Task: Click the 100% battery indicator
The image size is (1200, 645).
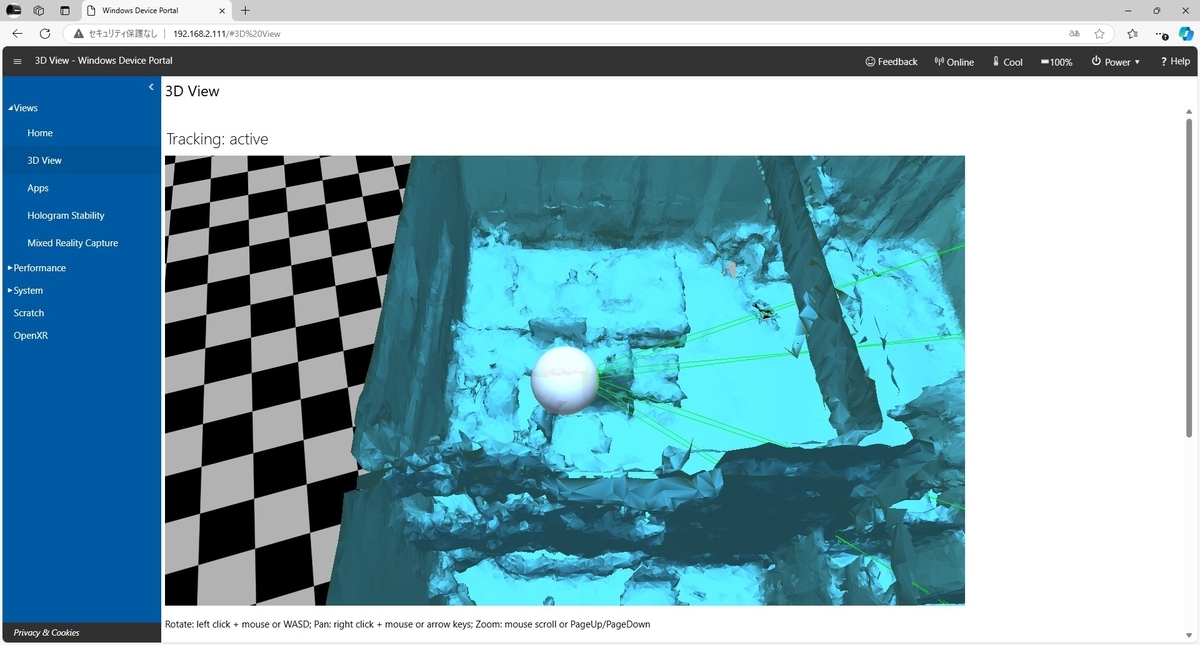Action: coord(1056,61)
